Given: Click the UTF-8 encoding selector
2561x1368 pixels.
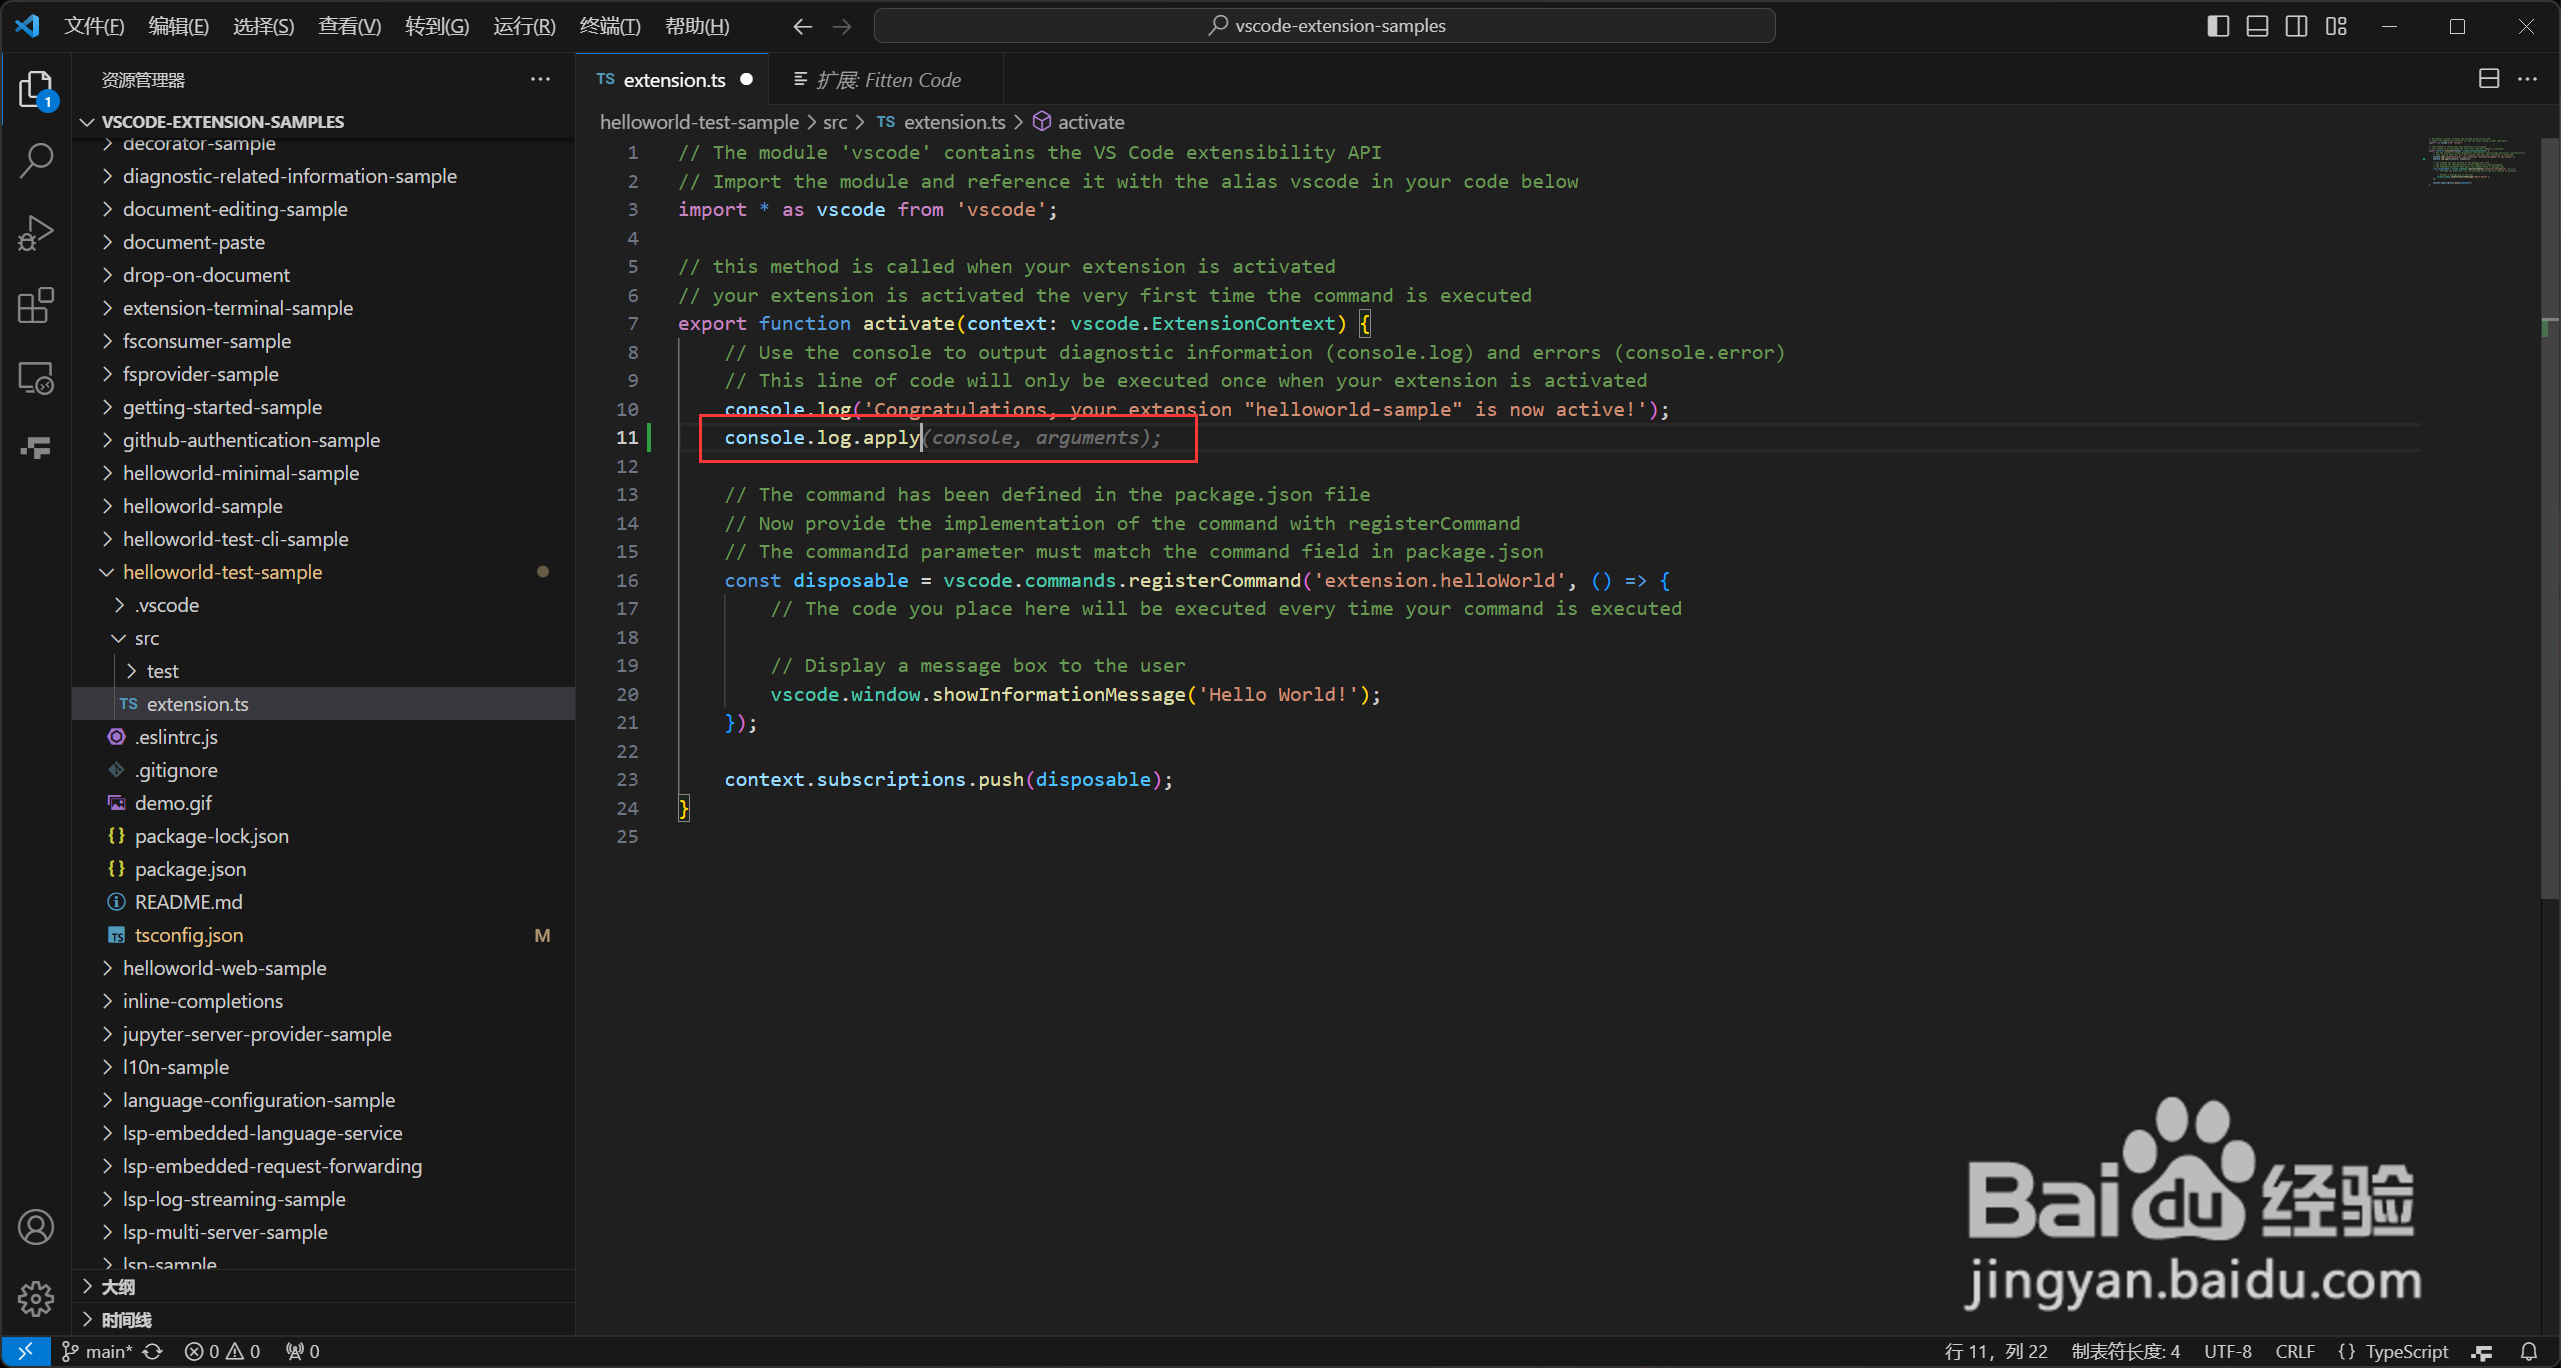Looking at the screenshot, I should (2228, 1351).
